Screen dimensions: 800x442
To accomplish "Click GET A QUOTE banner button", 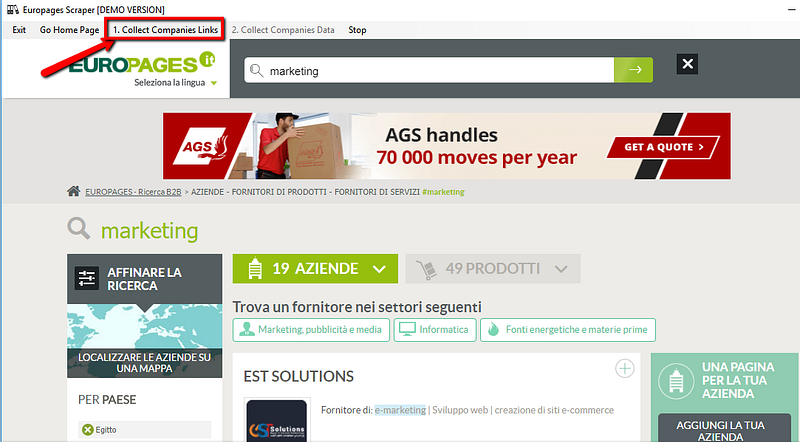I will [663, 147].
